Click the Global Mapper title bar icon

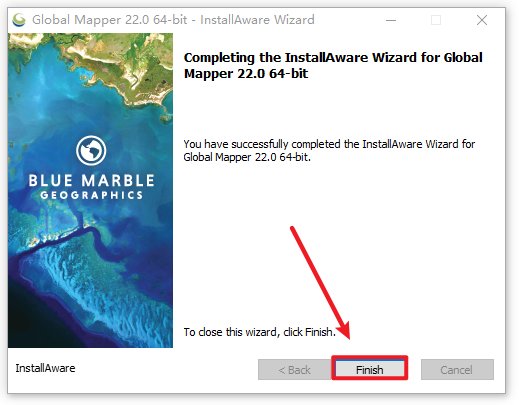point(19,20)
